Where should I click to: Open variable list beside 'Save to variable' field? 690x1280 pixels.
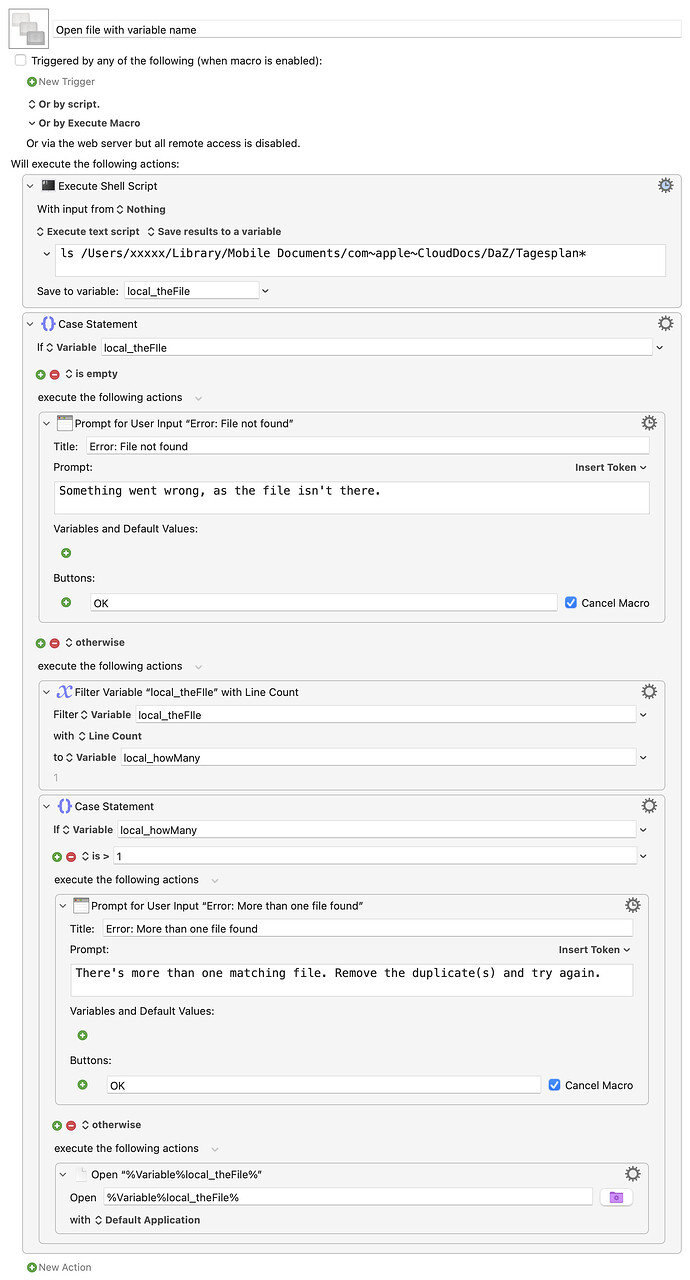[x=265, y=291]
